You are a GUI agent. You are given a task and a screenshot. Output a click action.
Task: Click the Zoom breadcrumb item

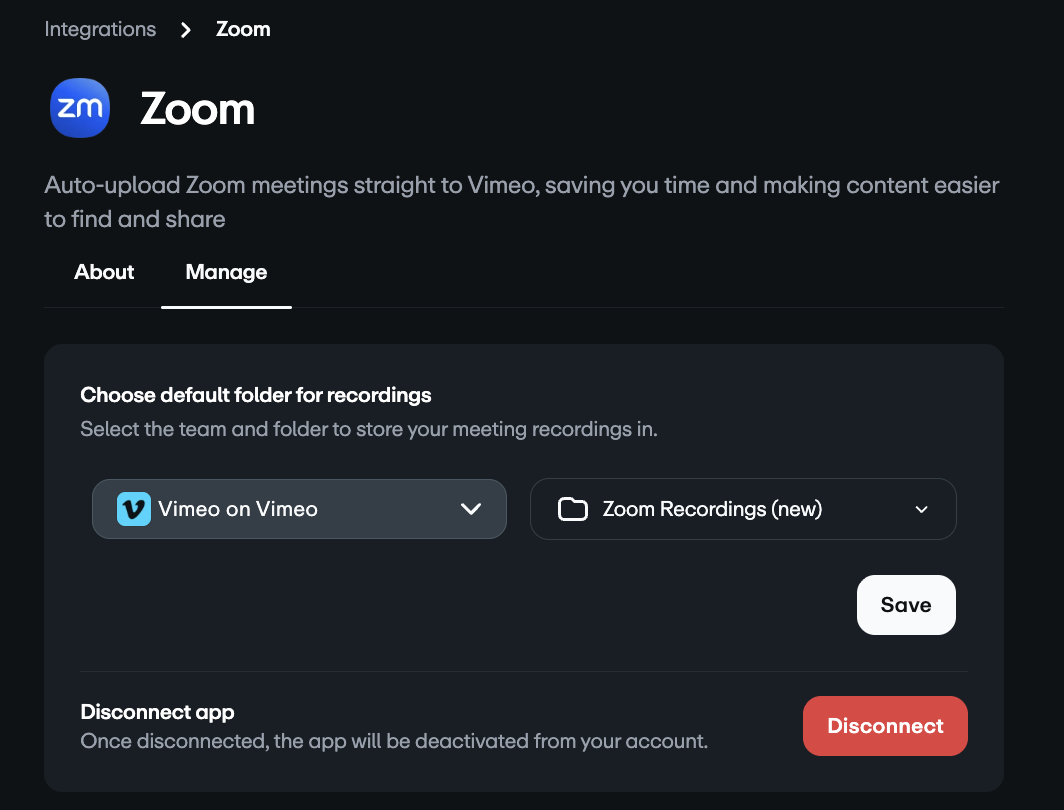point(243,29)
